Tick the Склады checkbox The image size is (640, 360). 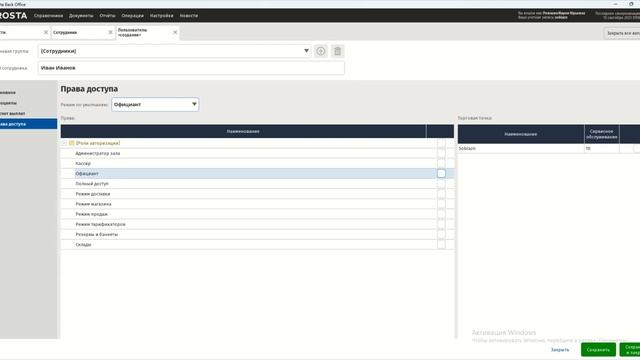click(441, 244)
